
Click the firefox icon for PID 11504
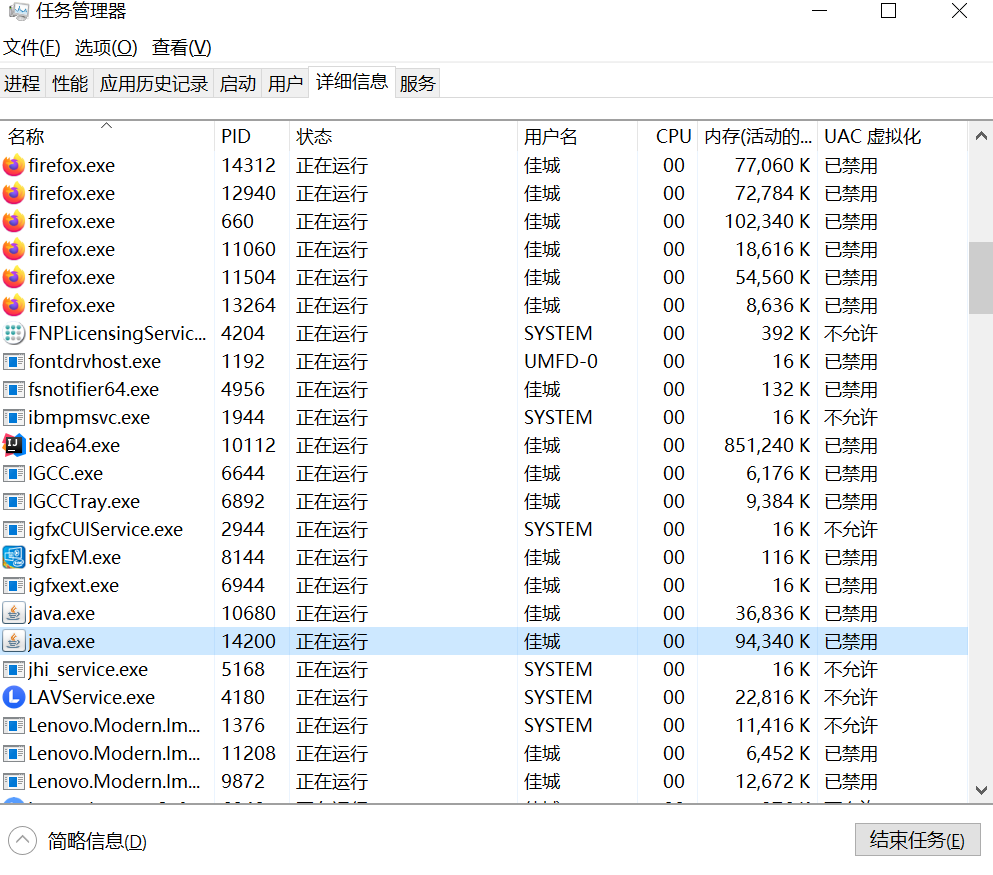(14, 277)
